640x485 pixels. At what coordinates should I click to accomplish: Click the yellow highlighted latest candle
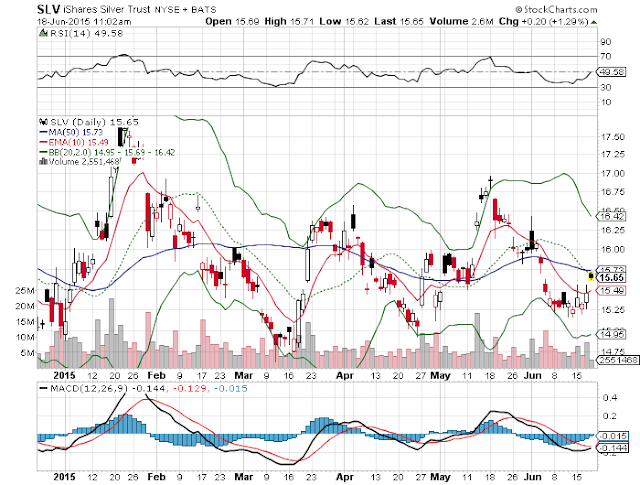[591, 276]
